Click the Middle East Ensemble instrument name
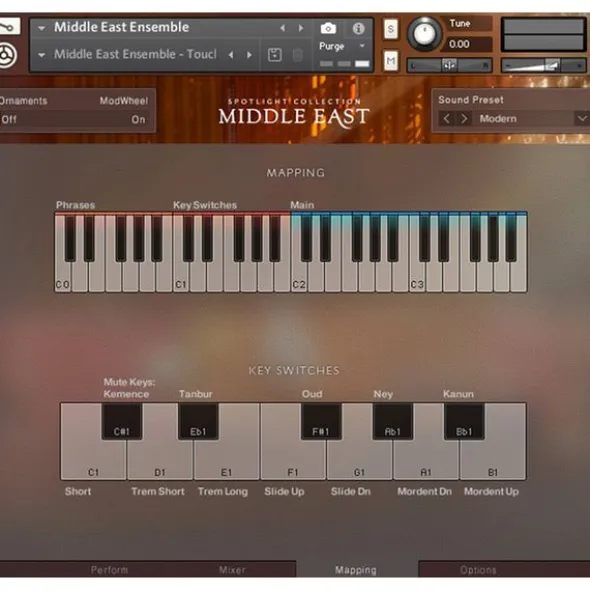Image resolution: width=590 pixels, height=591 pixels. (x=121, y=27)
